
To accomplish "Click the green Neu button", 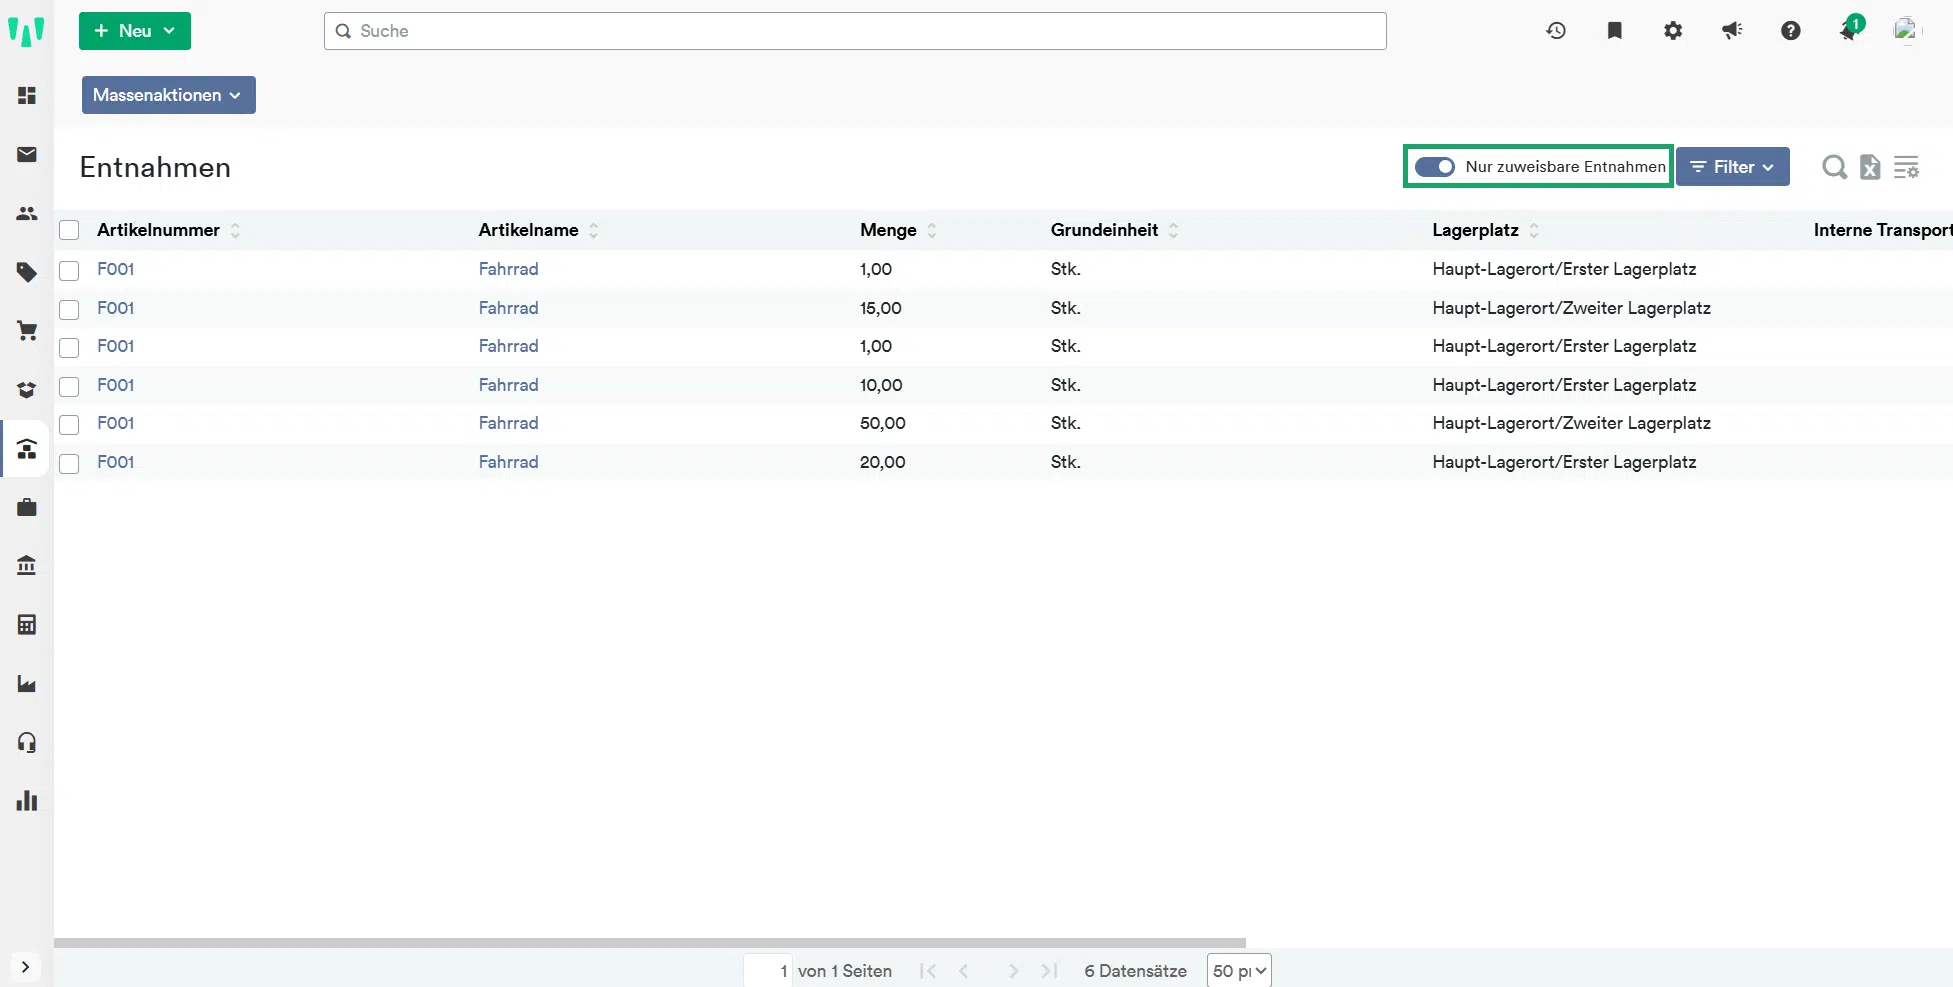I will 134,31.
